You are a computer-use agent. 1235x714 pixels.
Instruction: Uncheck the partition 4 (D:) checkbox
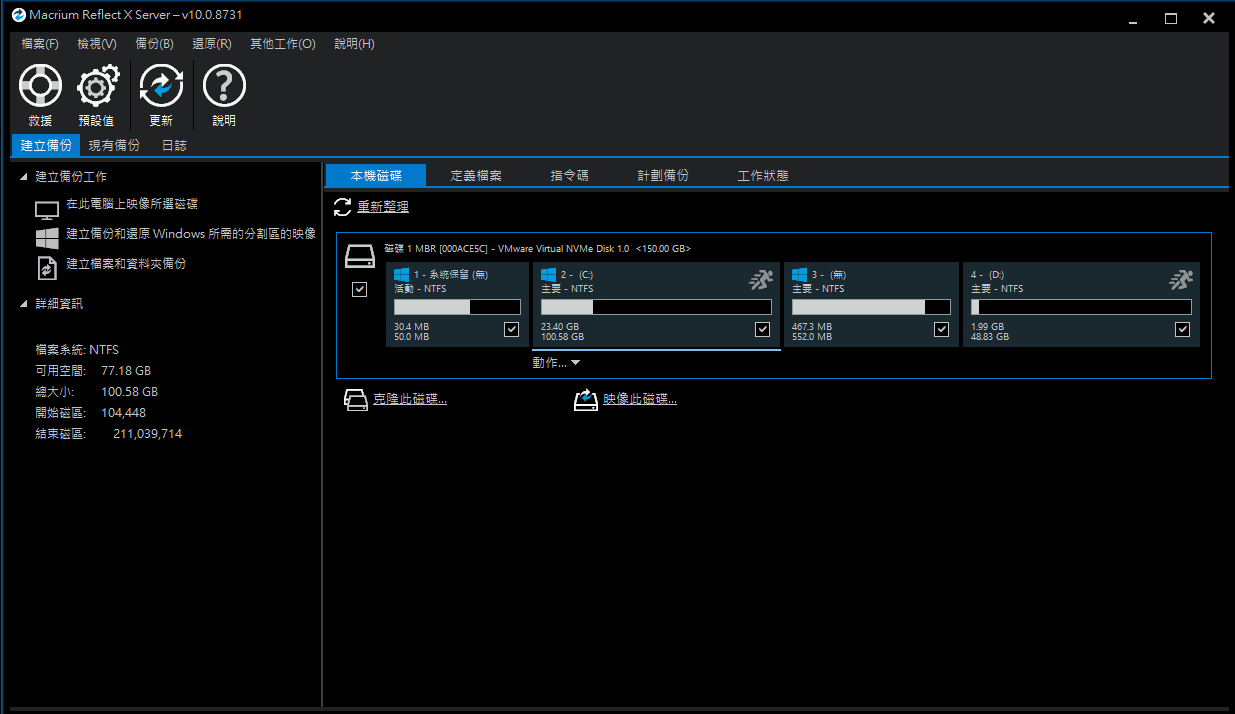coord(1183,329)
